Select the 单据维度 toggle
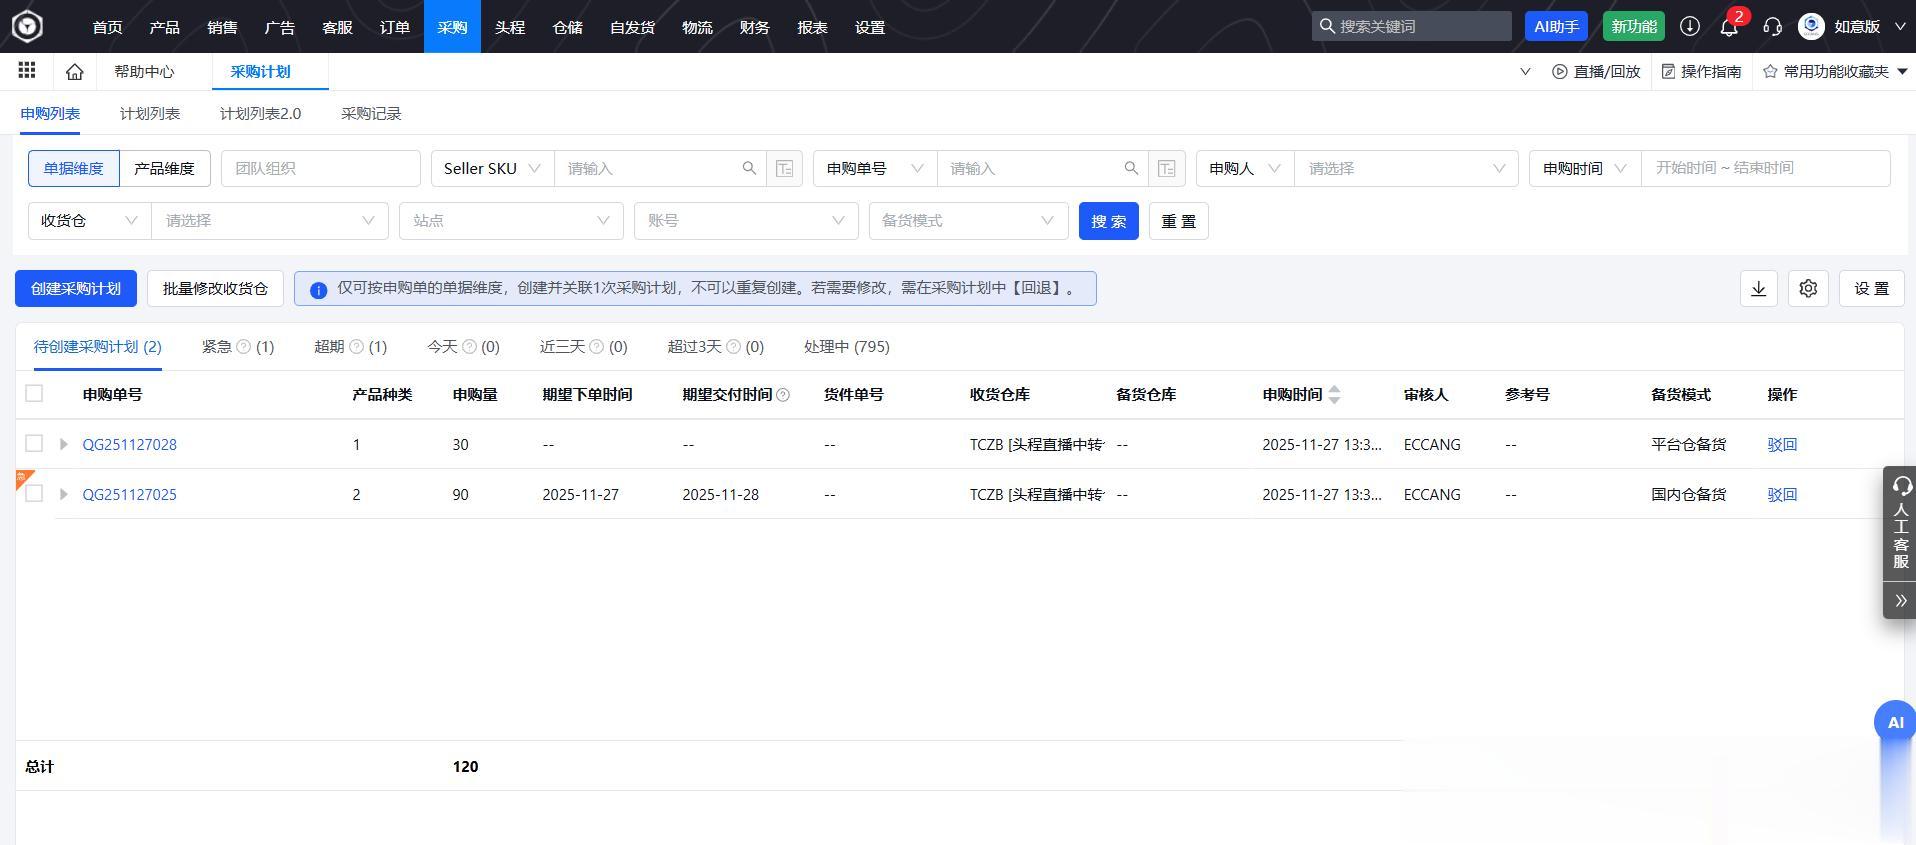Image resolution: width=1916 pixels, height=845 pixels. 73,168
